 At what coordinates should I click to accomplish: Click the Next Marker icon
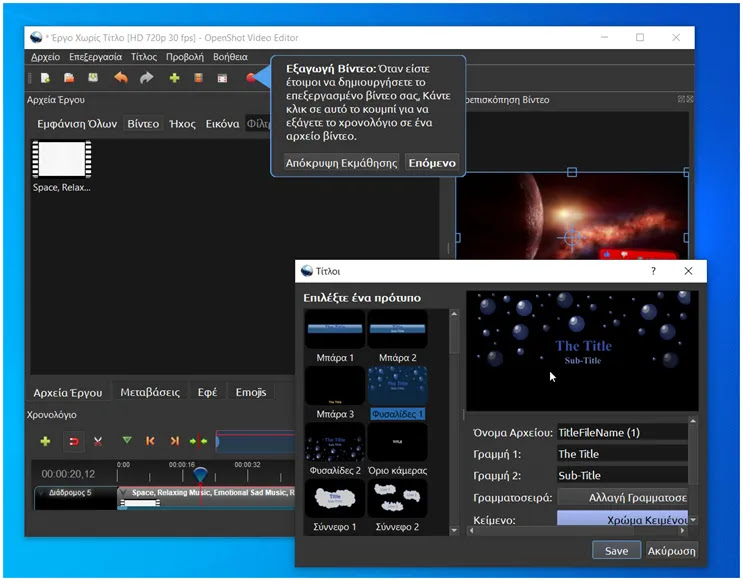(x=175, y=441)
